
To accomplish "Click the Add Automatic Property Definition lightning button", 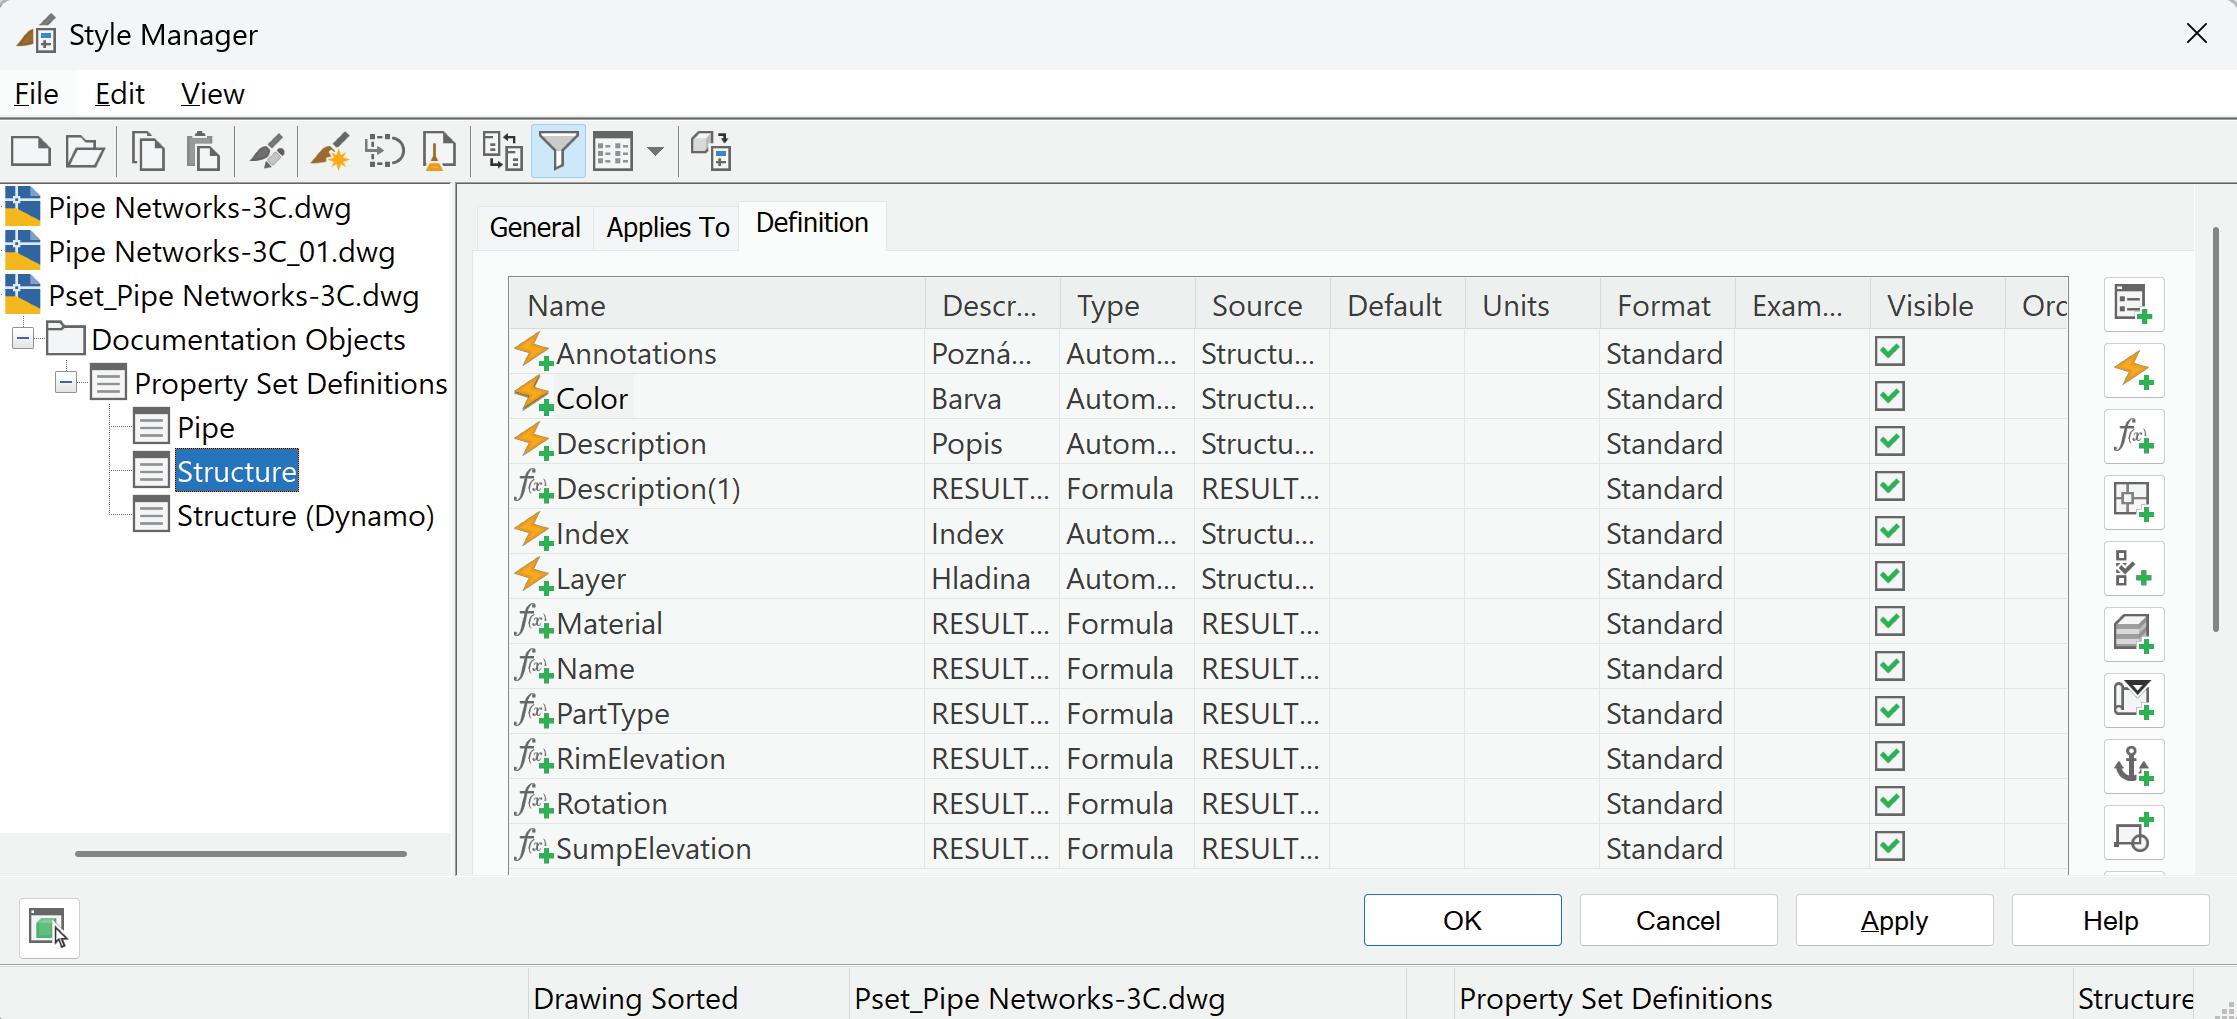I will coord(2133,370).
